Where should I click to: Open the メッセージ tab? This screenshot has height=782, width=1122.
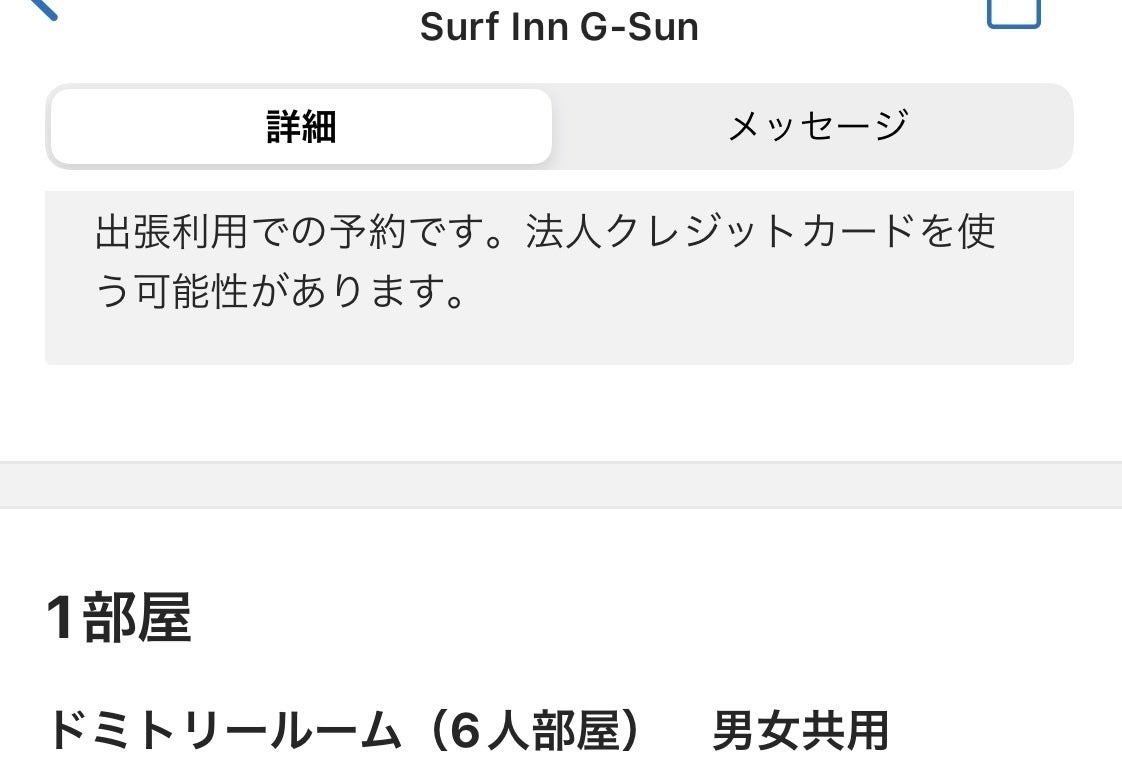click(x=817, y=127)
